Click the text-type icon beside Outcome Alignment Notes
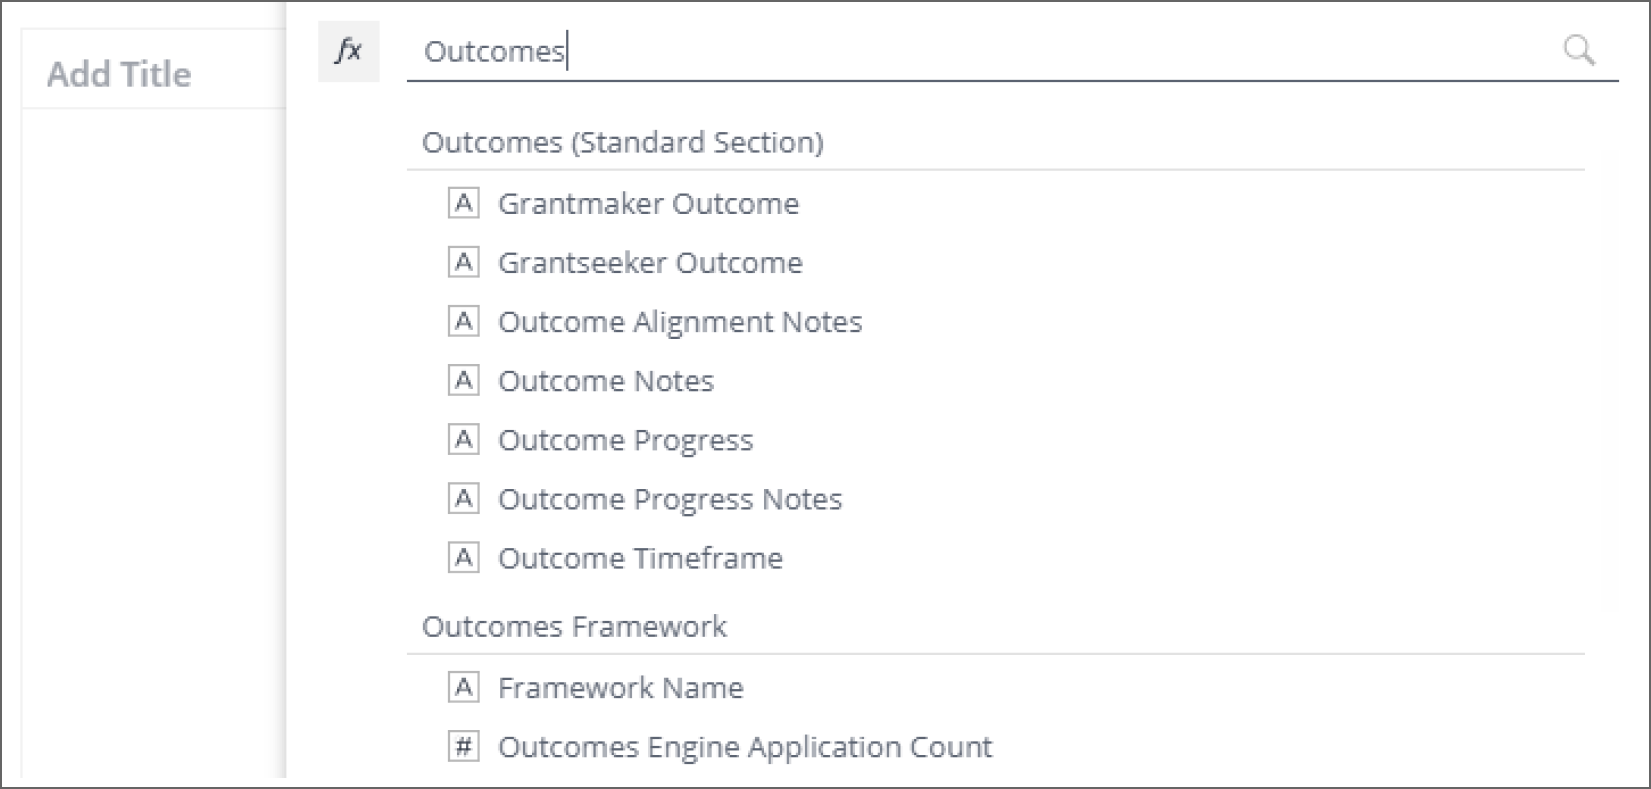The height and width of the screenshot is (789, 1651). [x=463, y=321]
